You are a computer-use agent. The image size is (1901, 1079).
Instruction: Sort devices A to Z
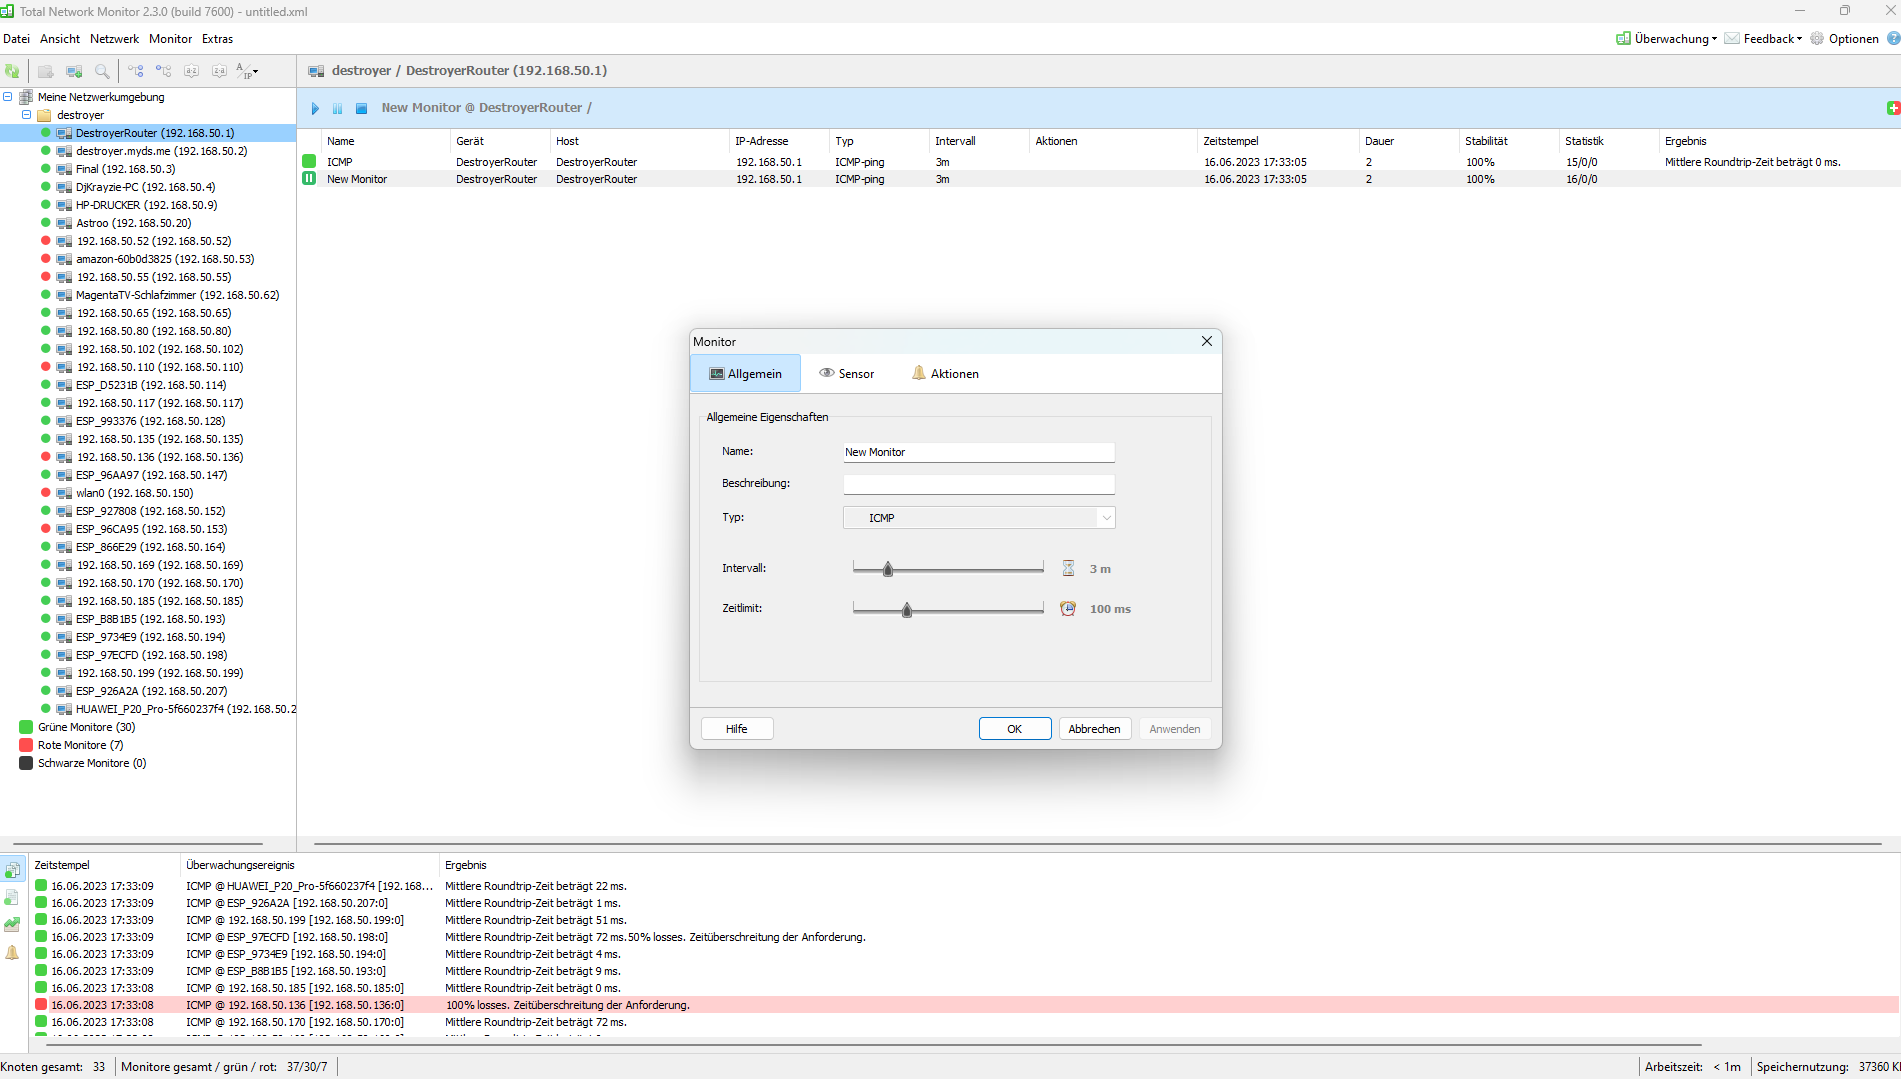click(x=192, y=71)
